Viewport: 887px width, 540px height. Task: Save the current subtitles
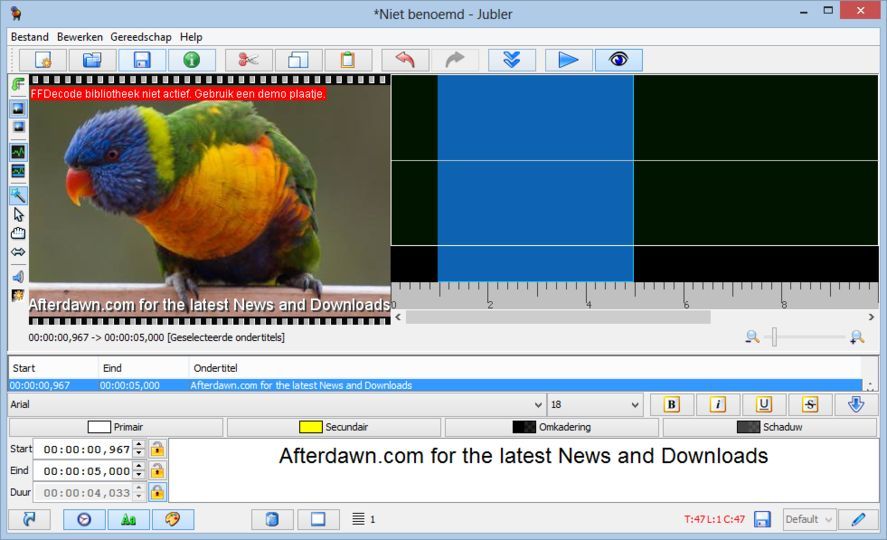142,60
